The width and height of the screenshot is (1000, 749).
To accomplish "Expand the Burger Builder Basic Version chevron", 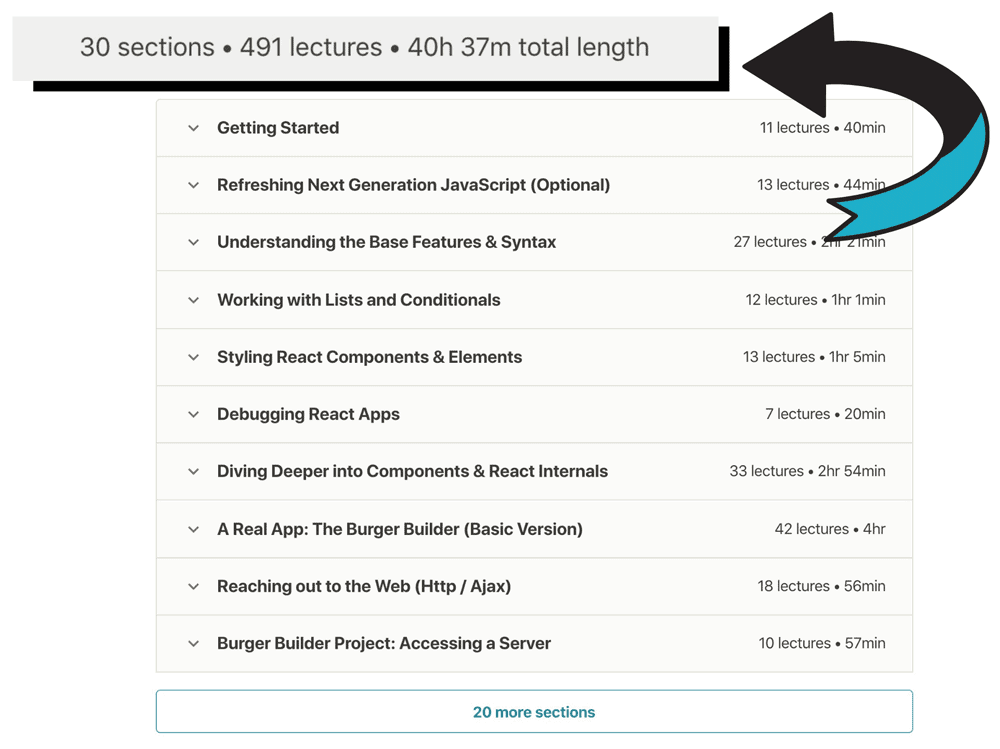I will click(x=193, y=529).
